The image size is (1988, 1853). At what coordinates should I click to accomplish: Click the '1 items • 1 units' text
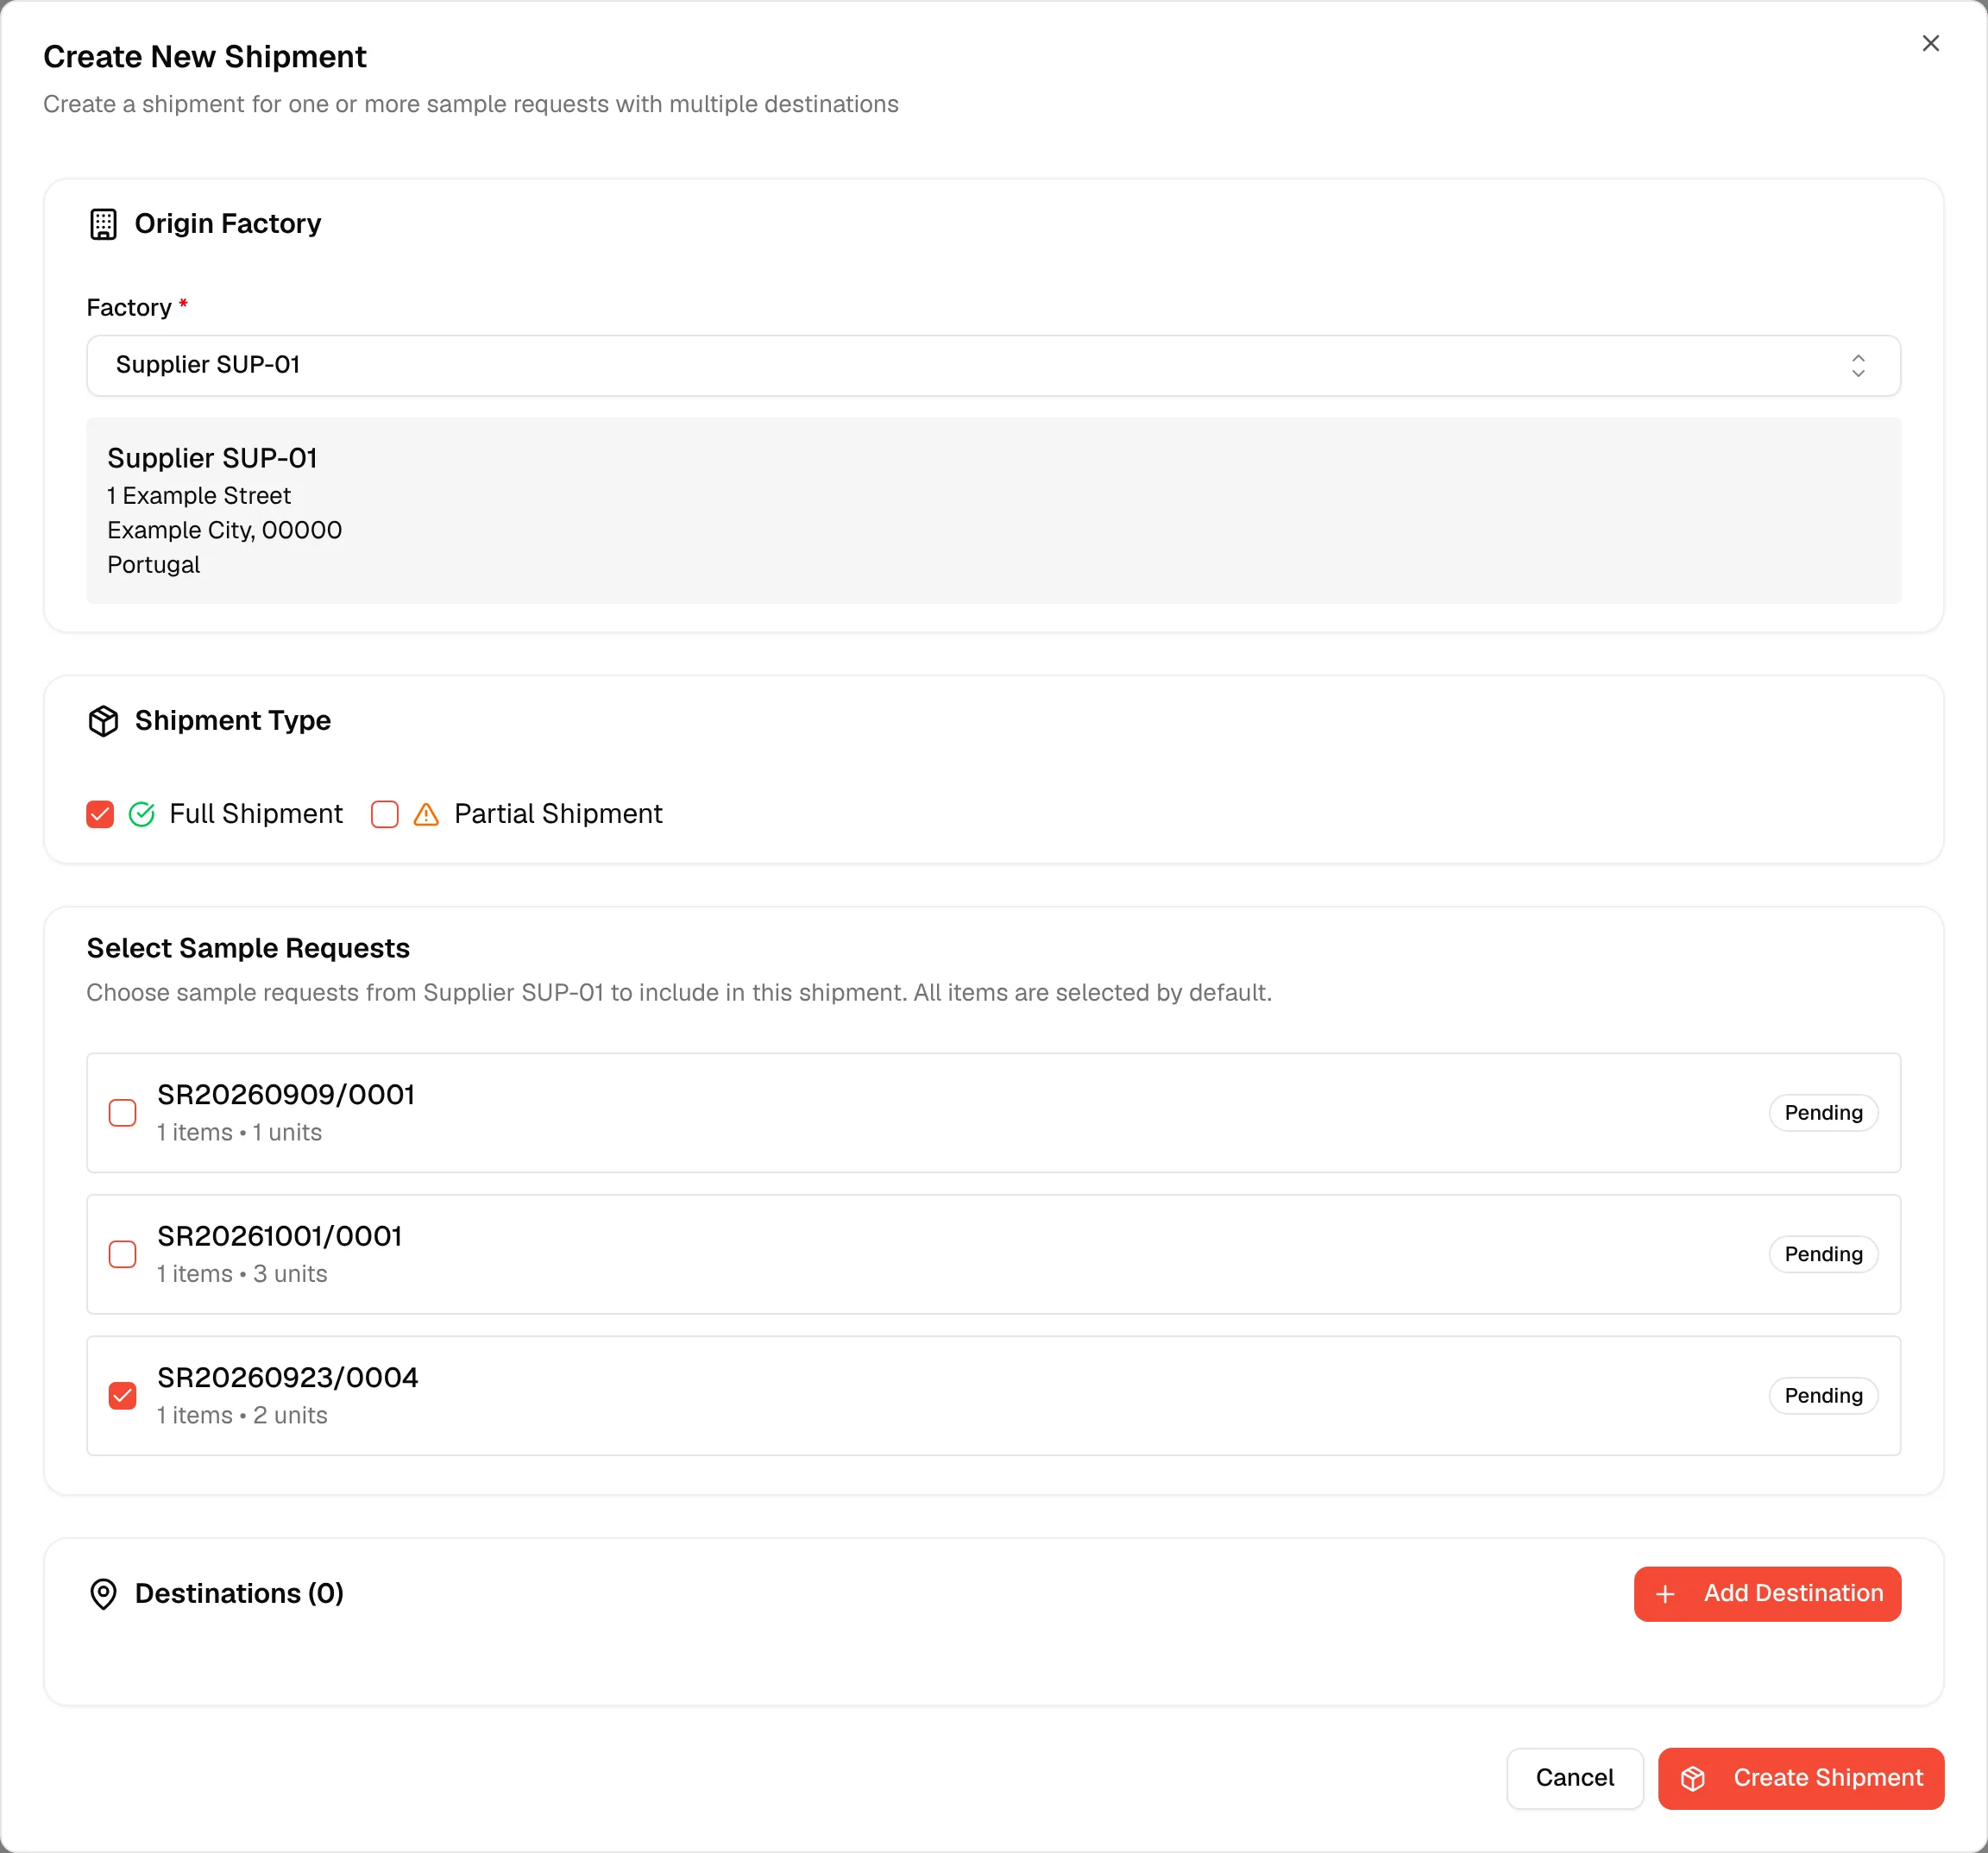click(x=239, y=1133)
